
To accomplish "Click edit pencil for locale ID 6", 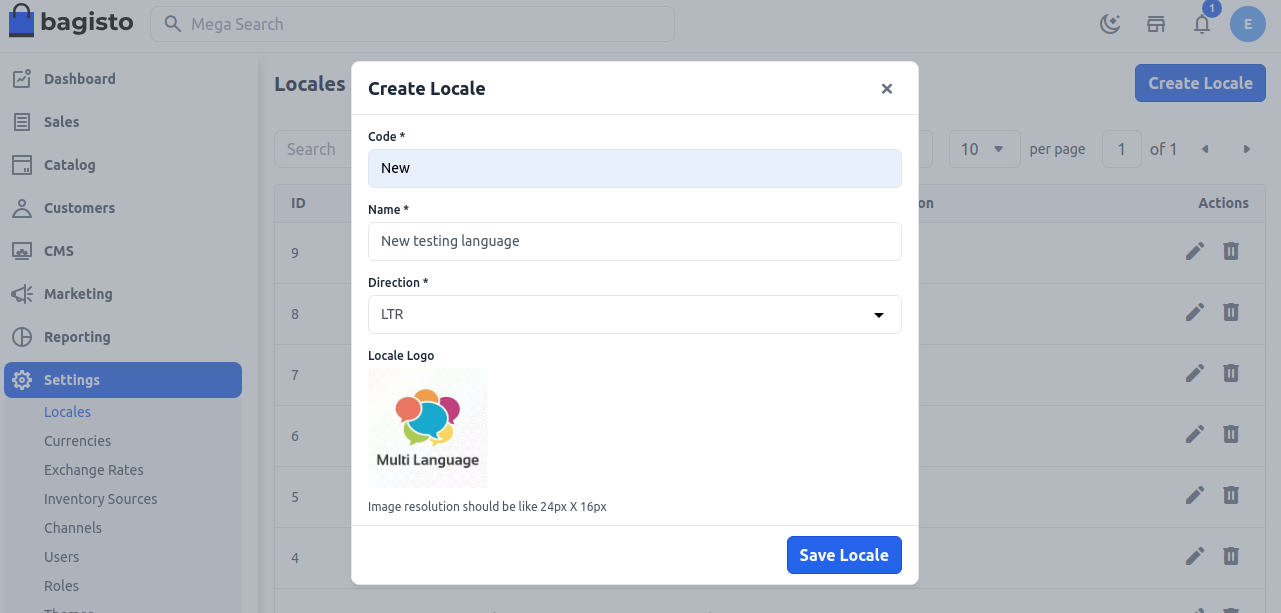I will point(1195,434).
